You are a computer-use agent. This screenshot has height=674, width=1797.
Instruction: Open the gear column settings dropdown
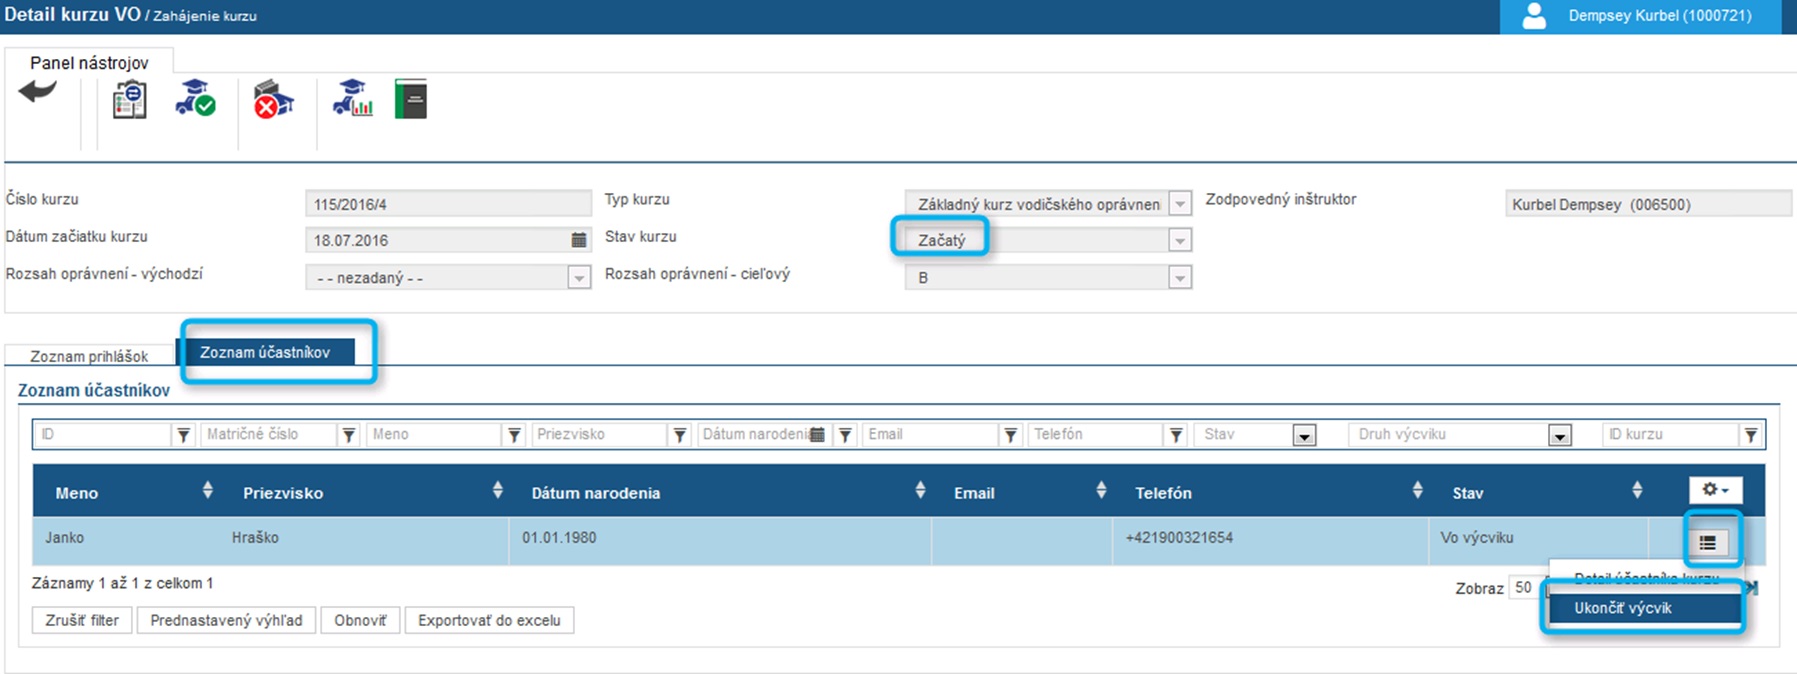[x=1715, y=490]
